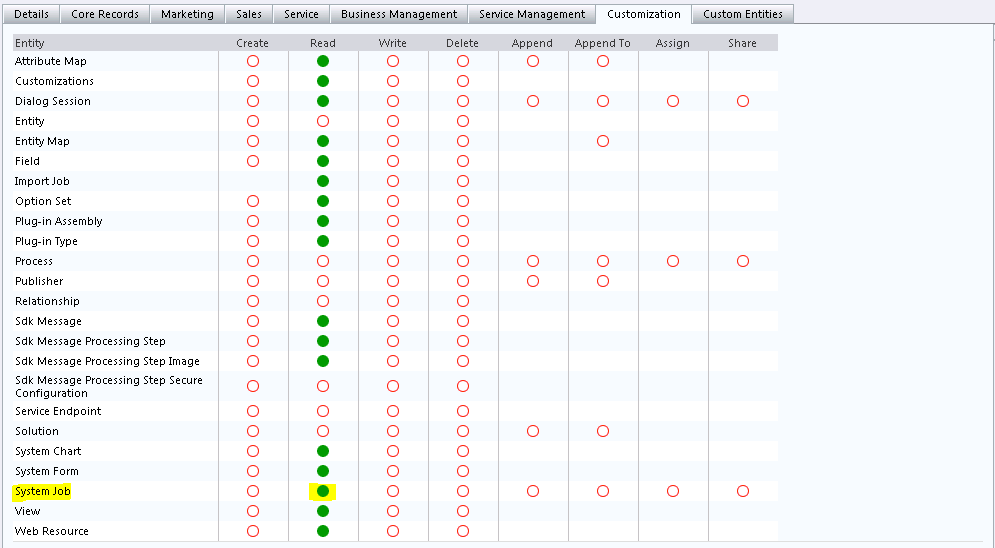Toggle Write privilege for Plug-in Assembly

[393, 221]
